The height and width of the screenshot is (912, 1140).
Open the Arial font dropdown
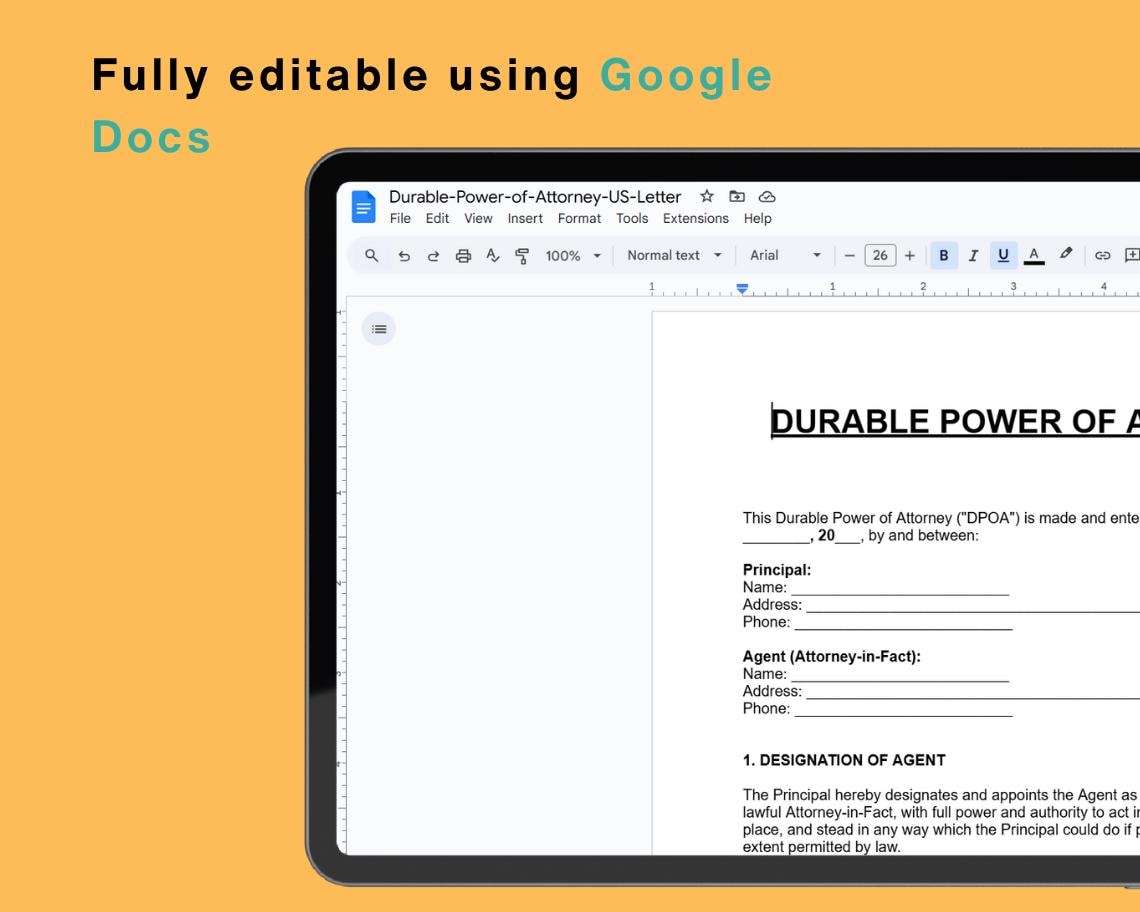point(785,255)
